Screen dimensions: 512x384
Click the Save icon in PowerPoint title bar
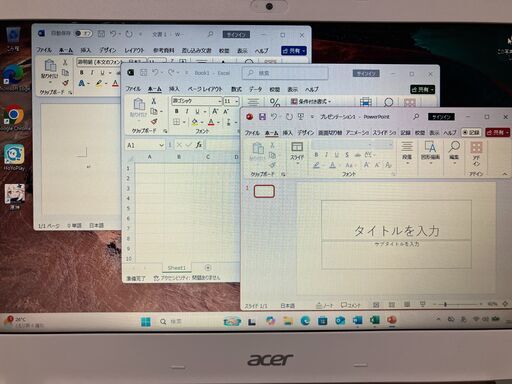[x=262, y=117]
